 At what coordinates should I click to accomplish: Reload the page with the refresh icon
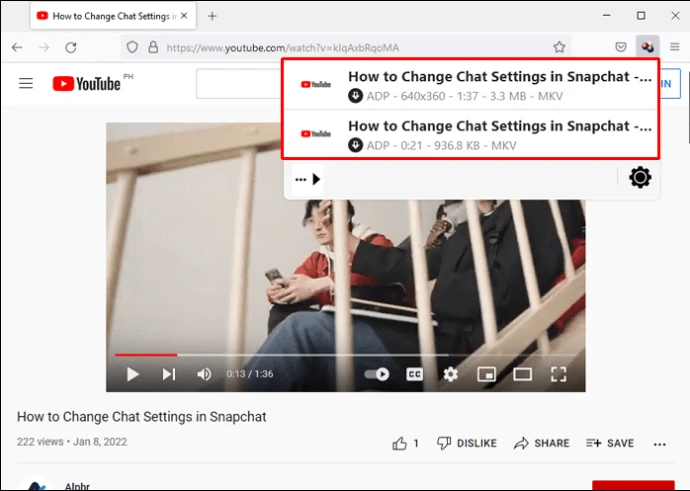coord(71,47)
